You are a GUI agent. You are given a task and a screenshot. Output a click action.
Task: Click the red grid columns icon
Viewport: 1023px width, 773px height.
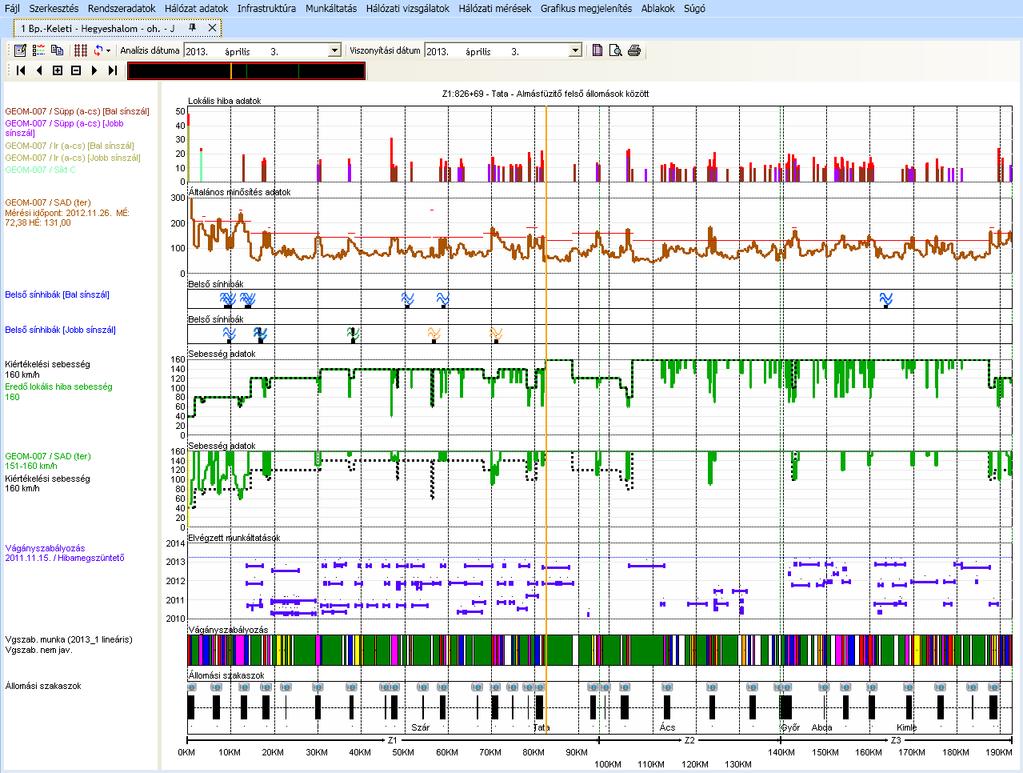[x=80, y=50]
